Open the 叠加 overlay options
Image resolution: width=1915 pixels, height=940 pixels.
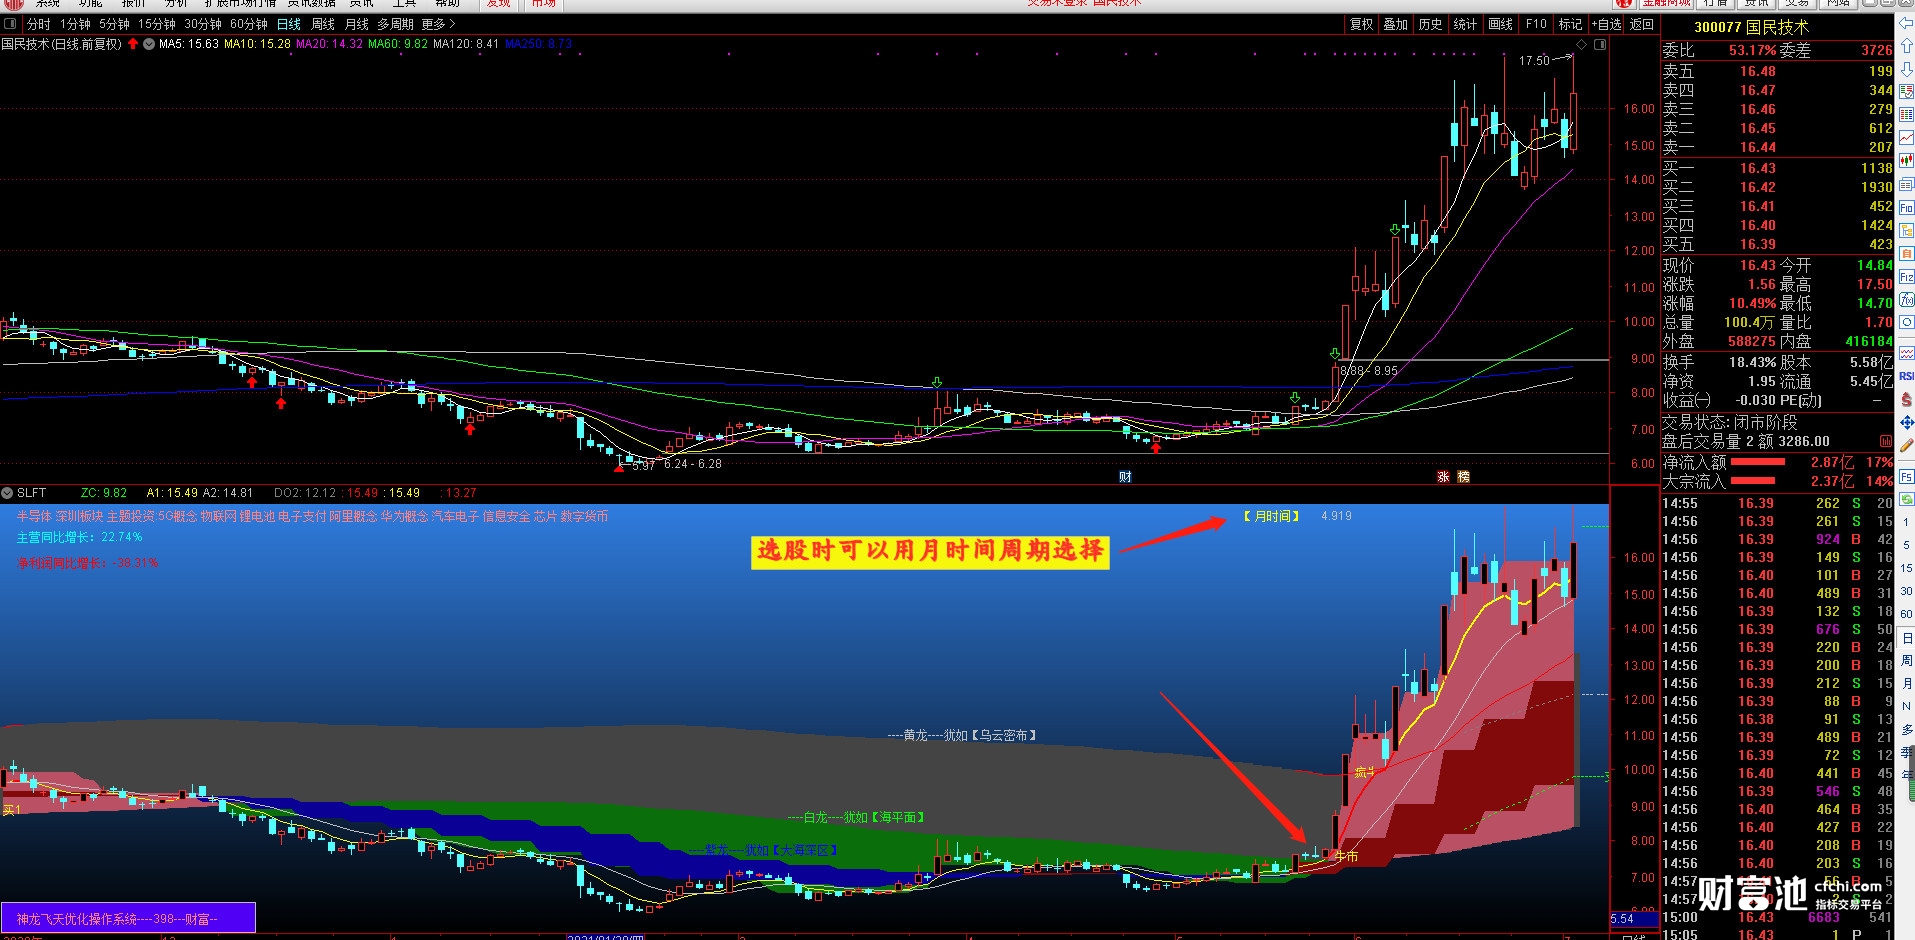[x=1395, y=24]
